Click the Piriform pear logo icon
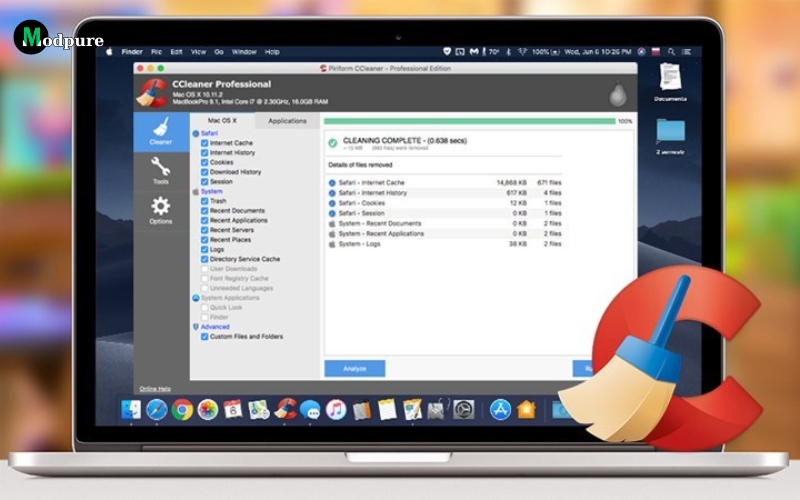The image size is (800, 500). 619,93
